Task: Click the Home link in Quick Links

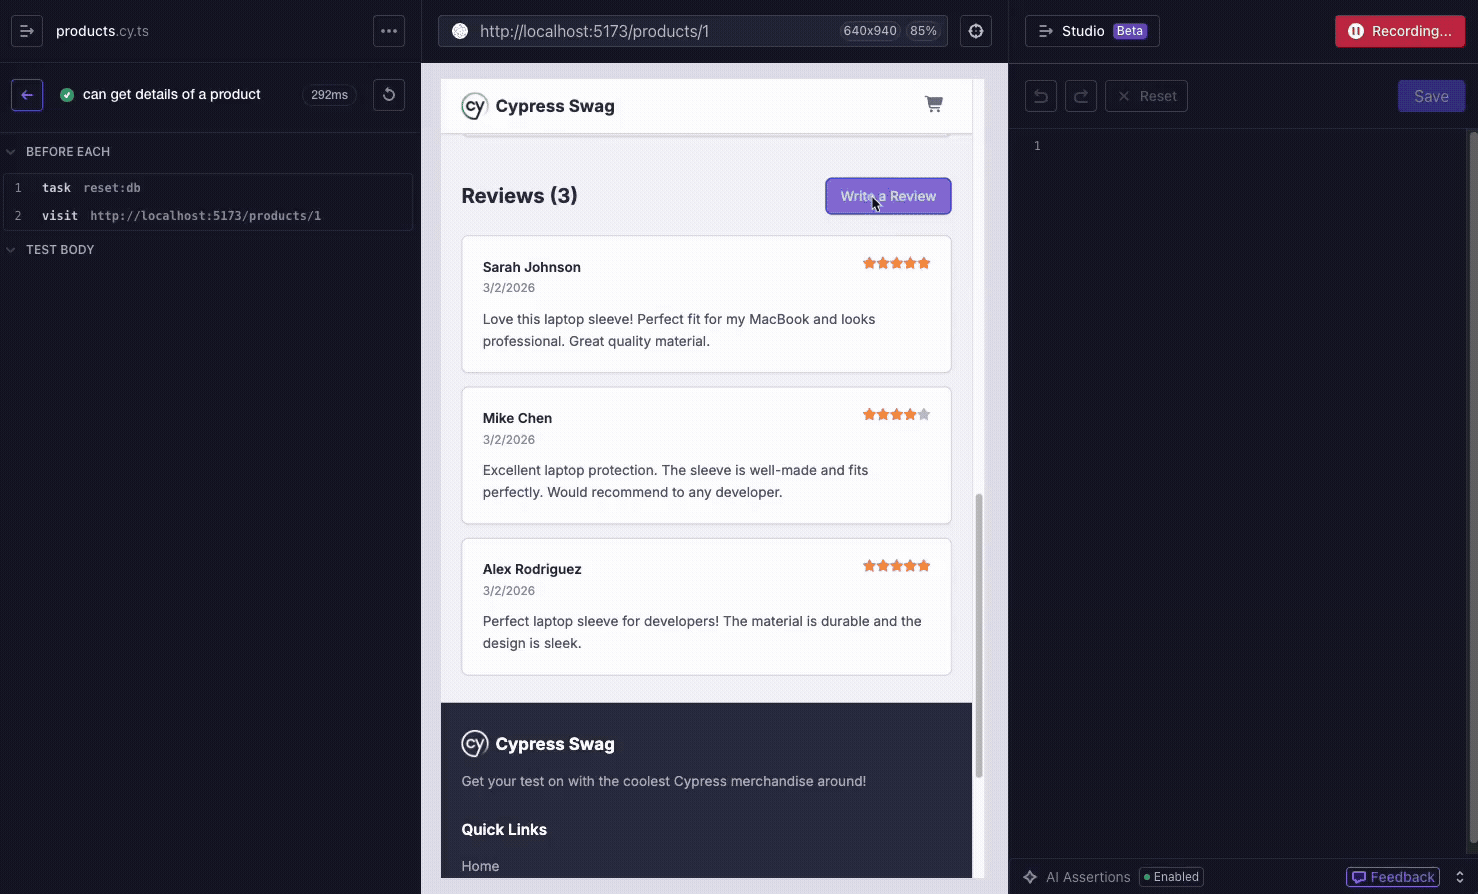Action: pos(480,866)
